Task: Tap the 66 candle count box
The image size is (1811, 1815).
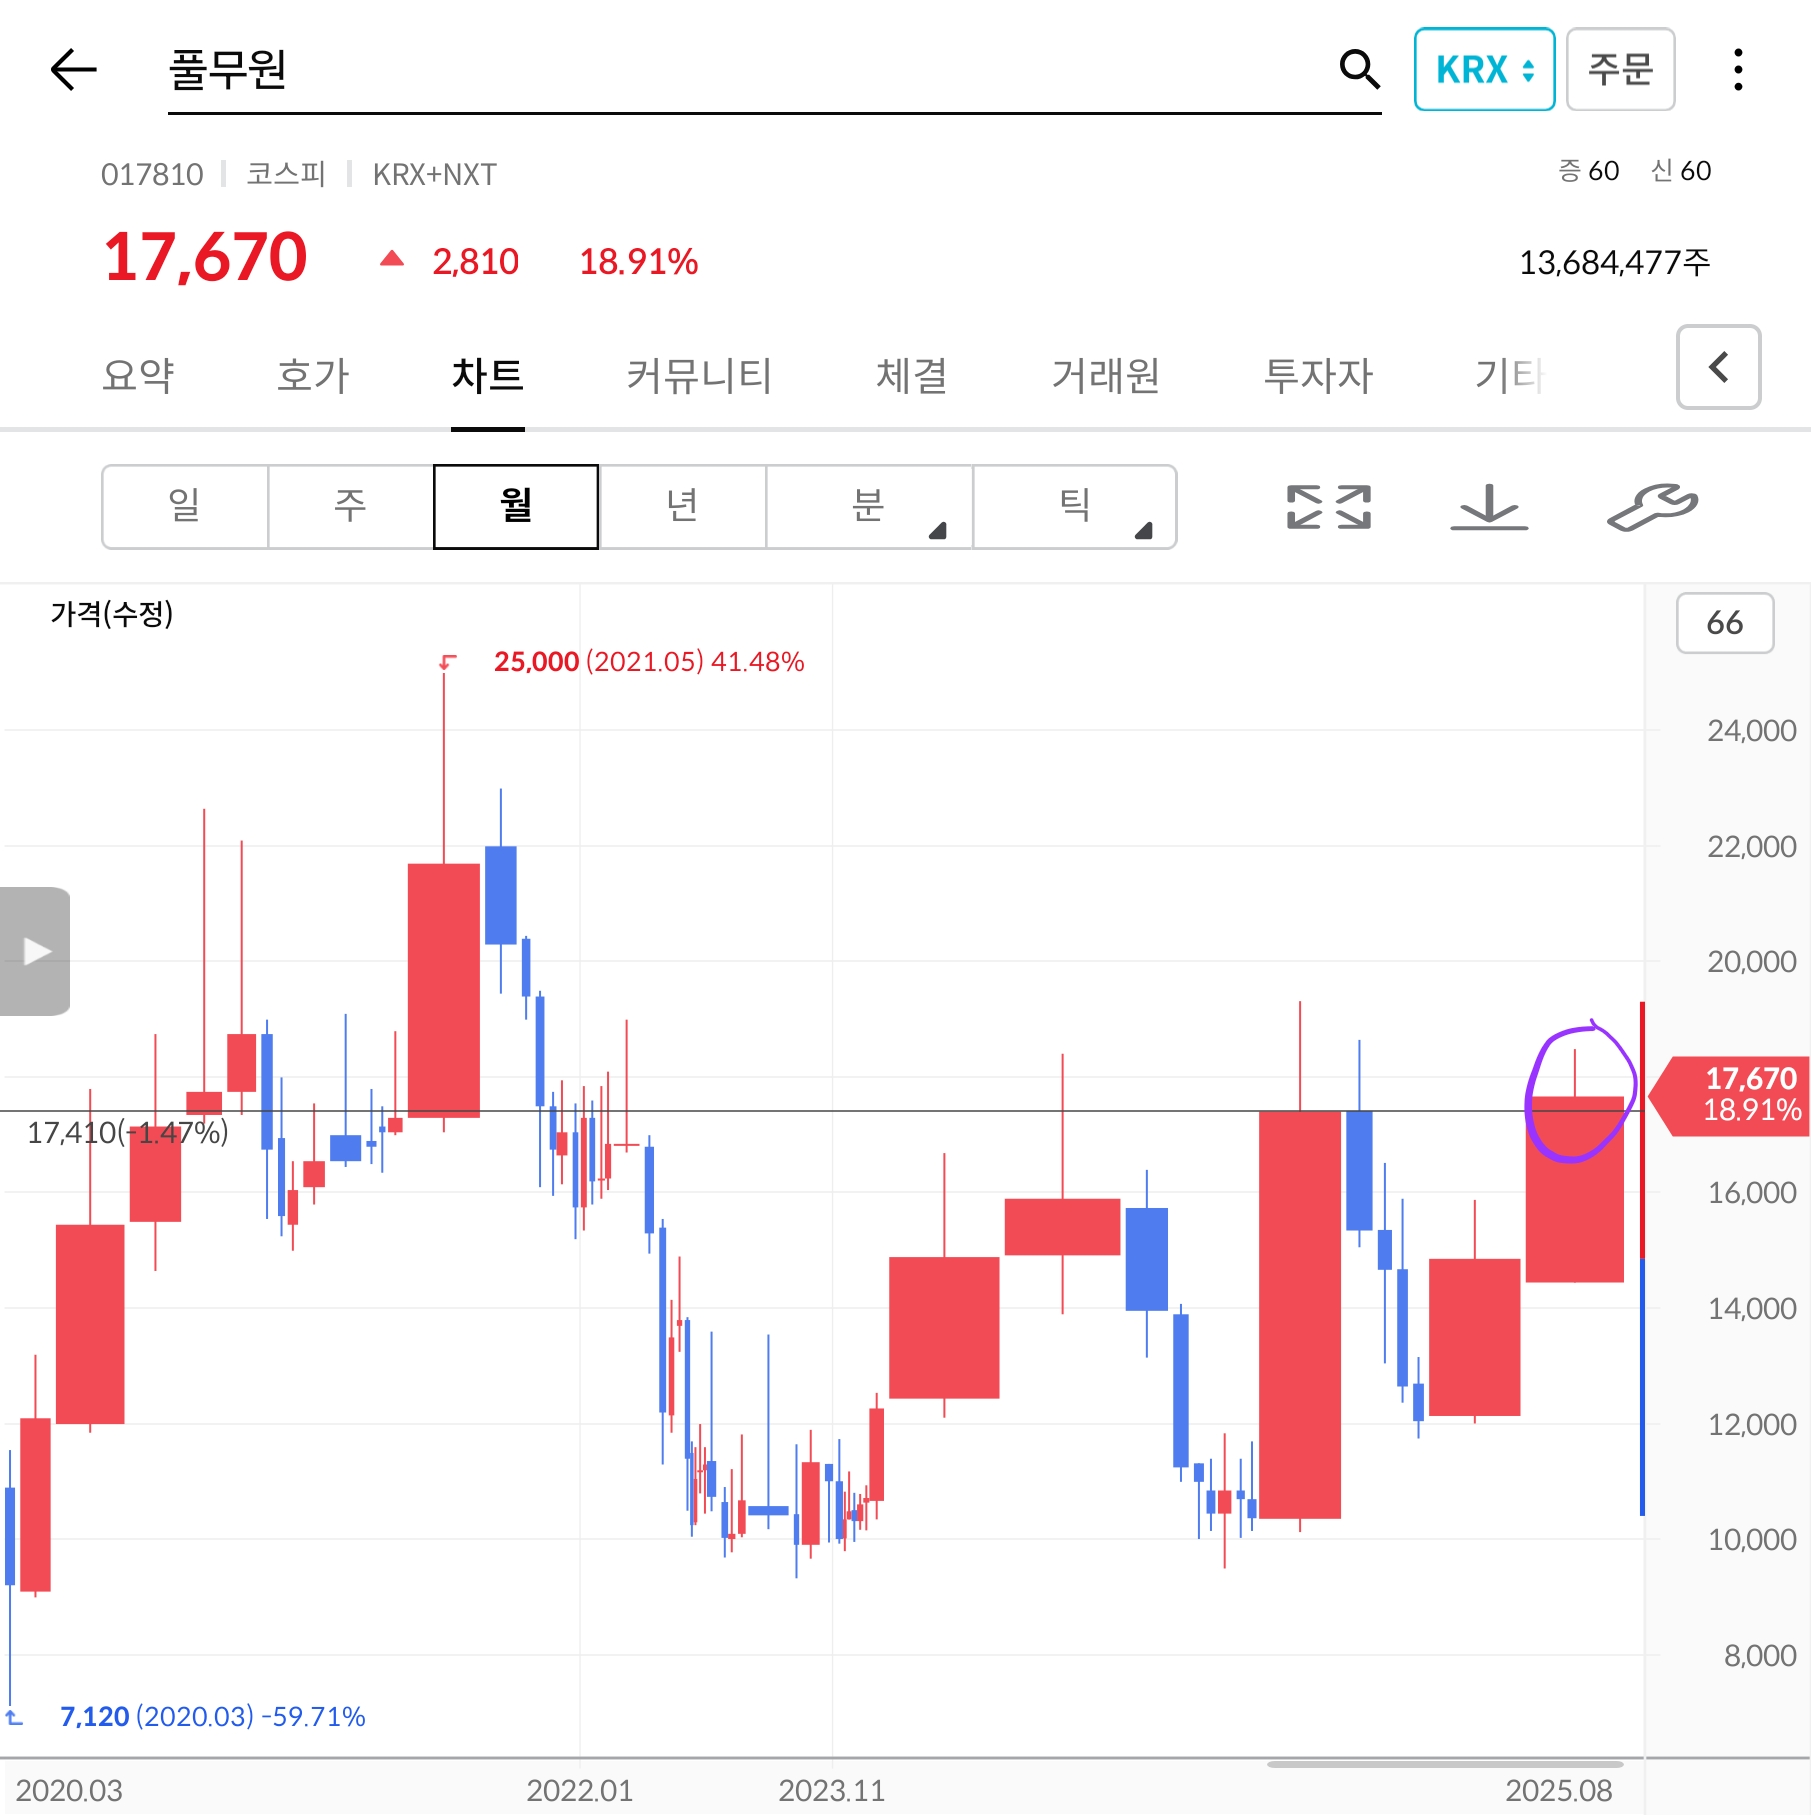Action: tap(1725, 623)
